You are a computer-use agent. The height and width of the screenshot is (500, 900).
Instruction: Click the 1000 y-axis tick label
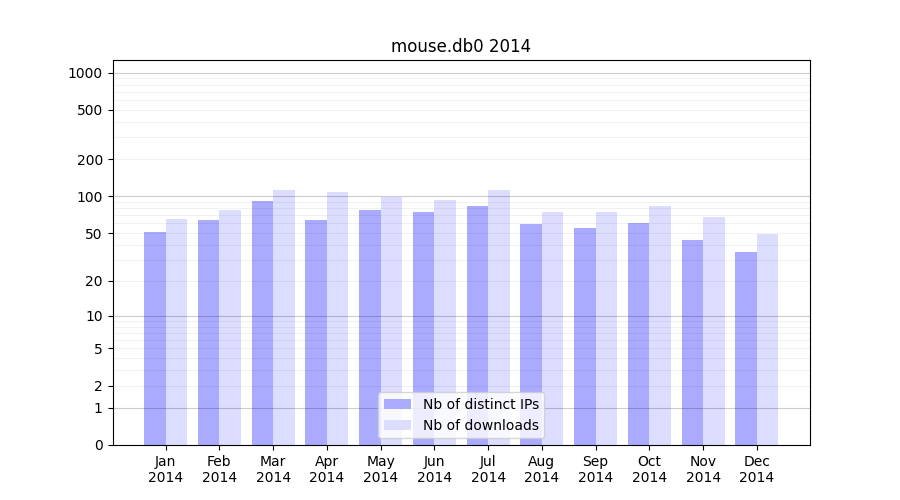(x=85, y=73)
